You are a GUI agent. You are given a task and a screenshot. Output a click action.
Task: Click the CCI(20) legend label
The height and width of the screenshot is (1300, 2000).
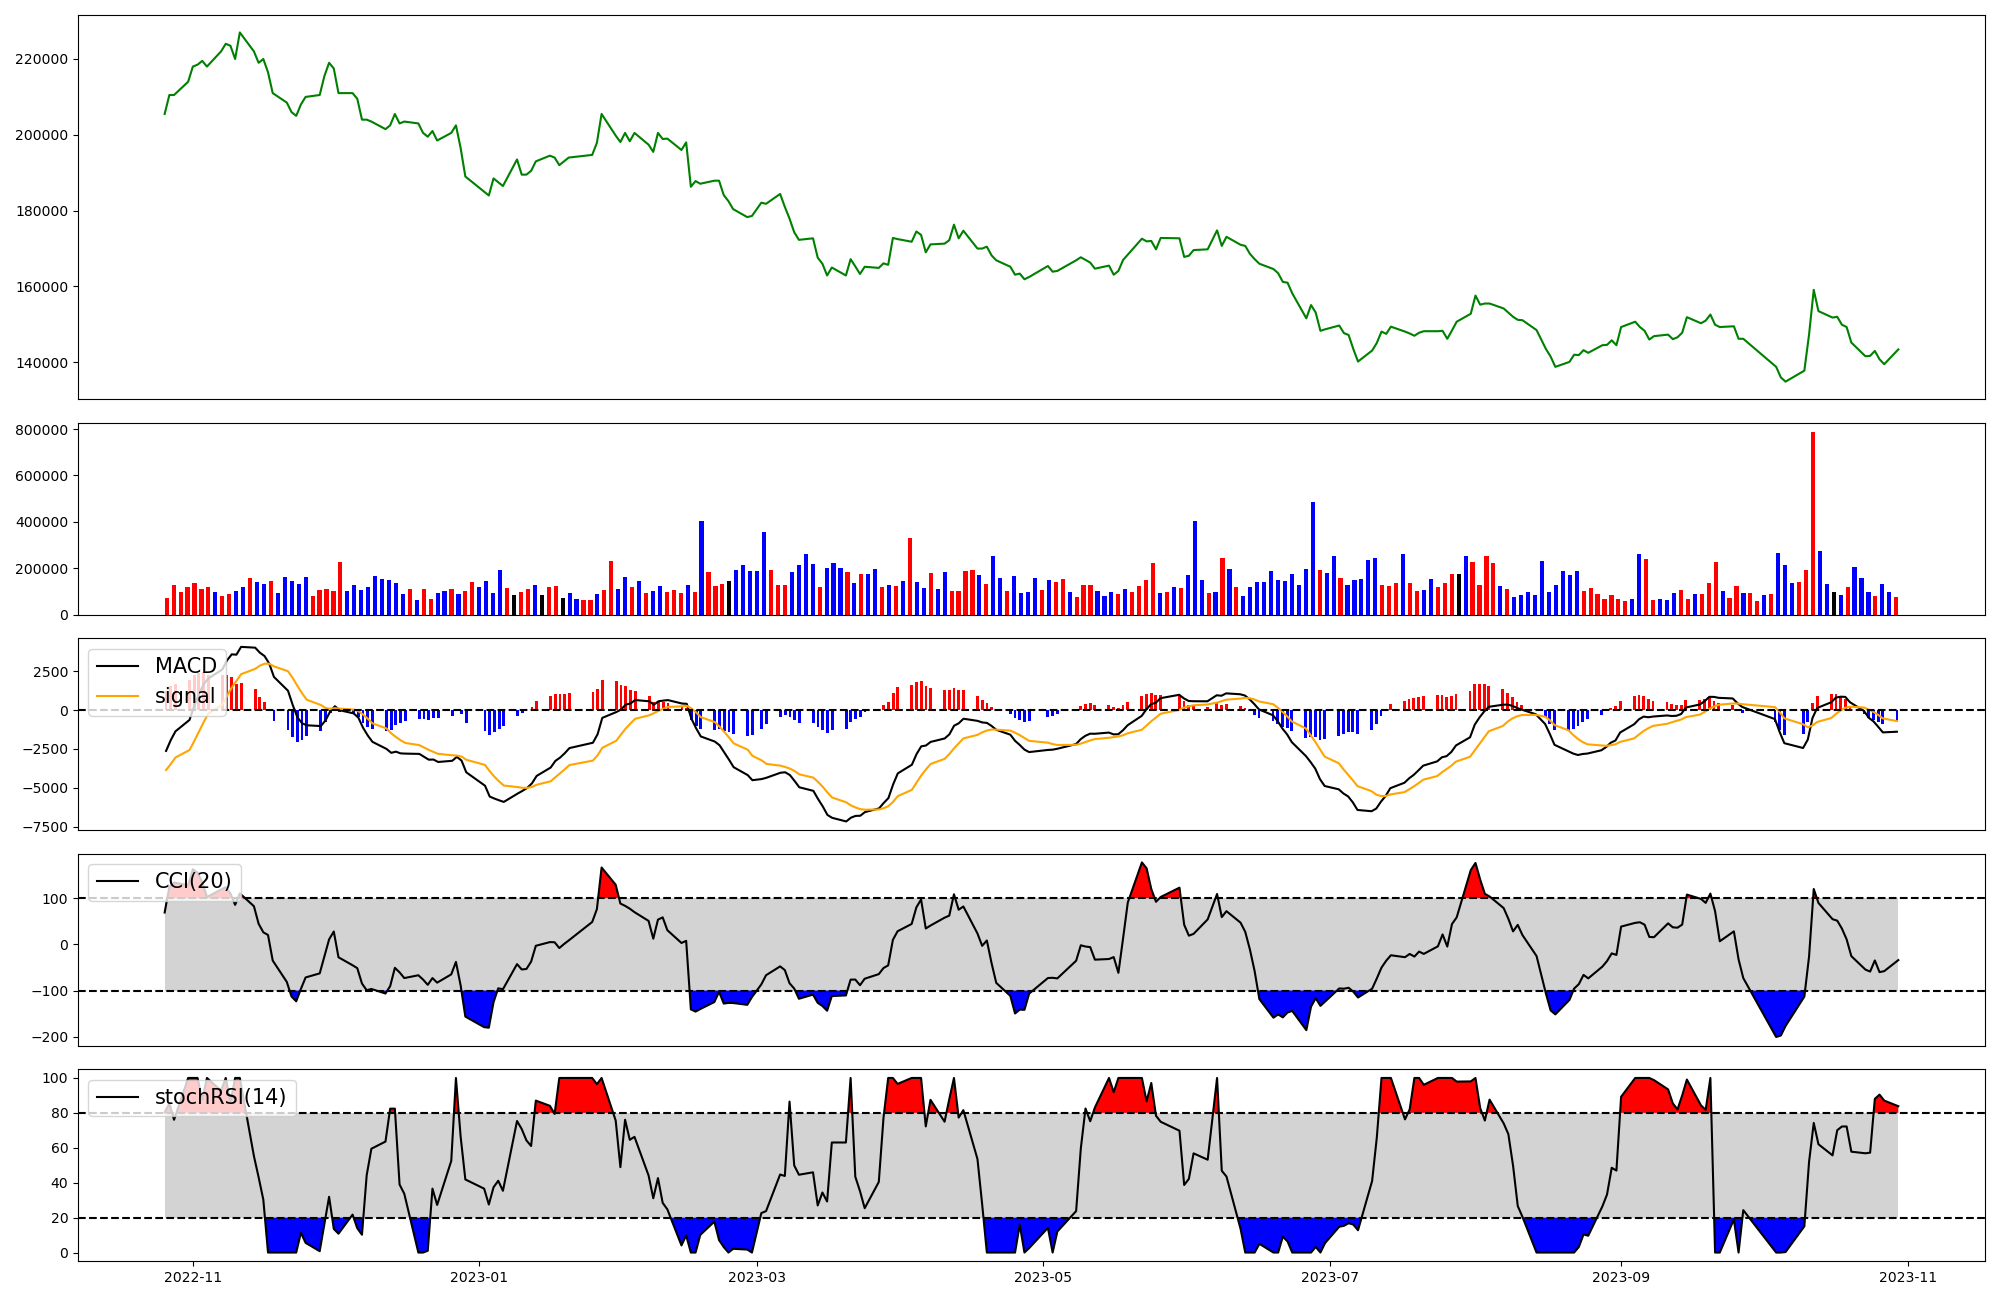[193, 881]
